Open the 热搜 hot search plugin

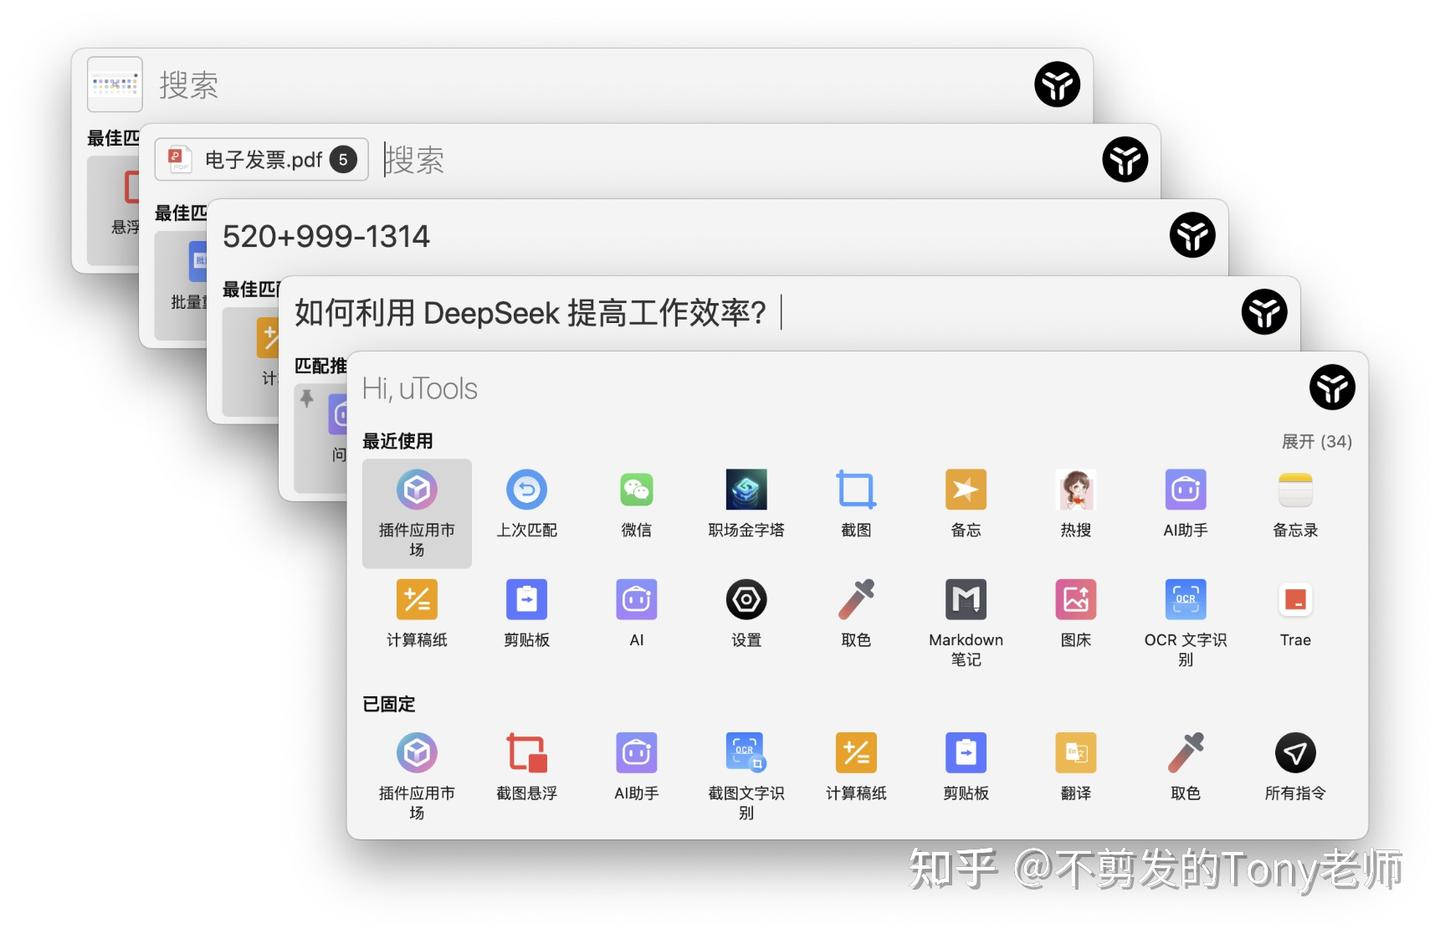(1075, 490)
